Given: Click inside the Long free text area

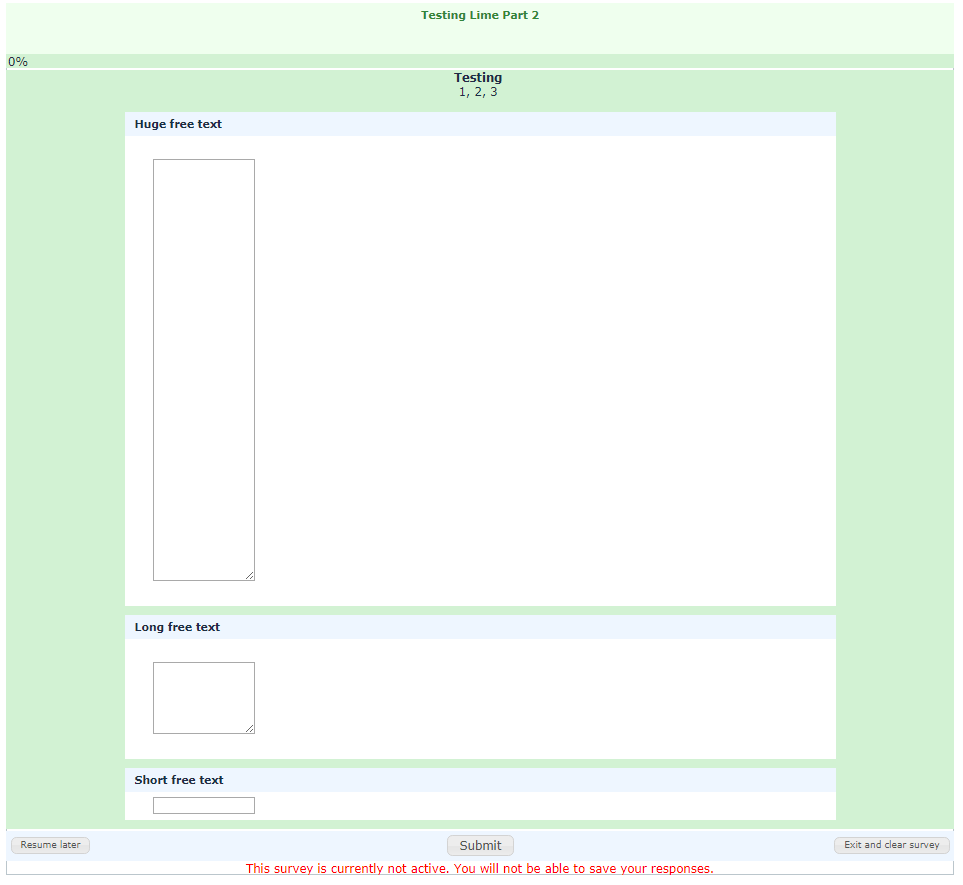Looking at the screenshot, I should tap(204, 698).
